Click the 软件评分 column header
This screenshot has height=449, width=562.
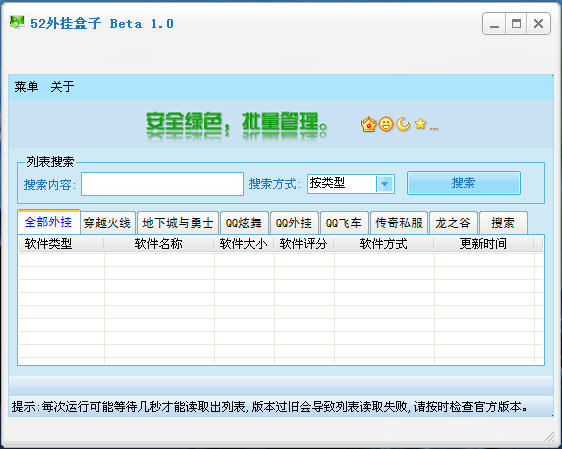click(x=304, y=244)
